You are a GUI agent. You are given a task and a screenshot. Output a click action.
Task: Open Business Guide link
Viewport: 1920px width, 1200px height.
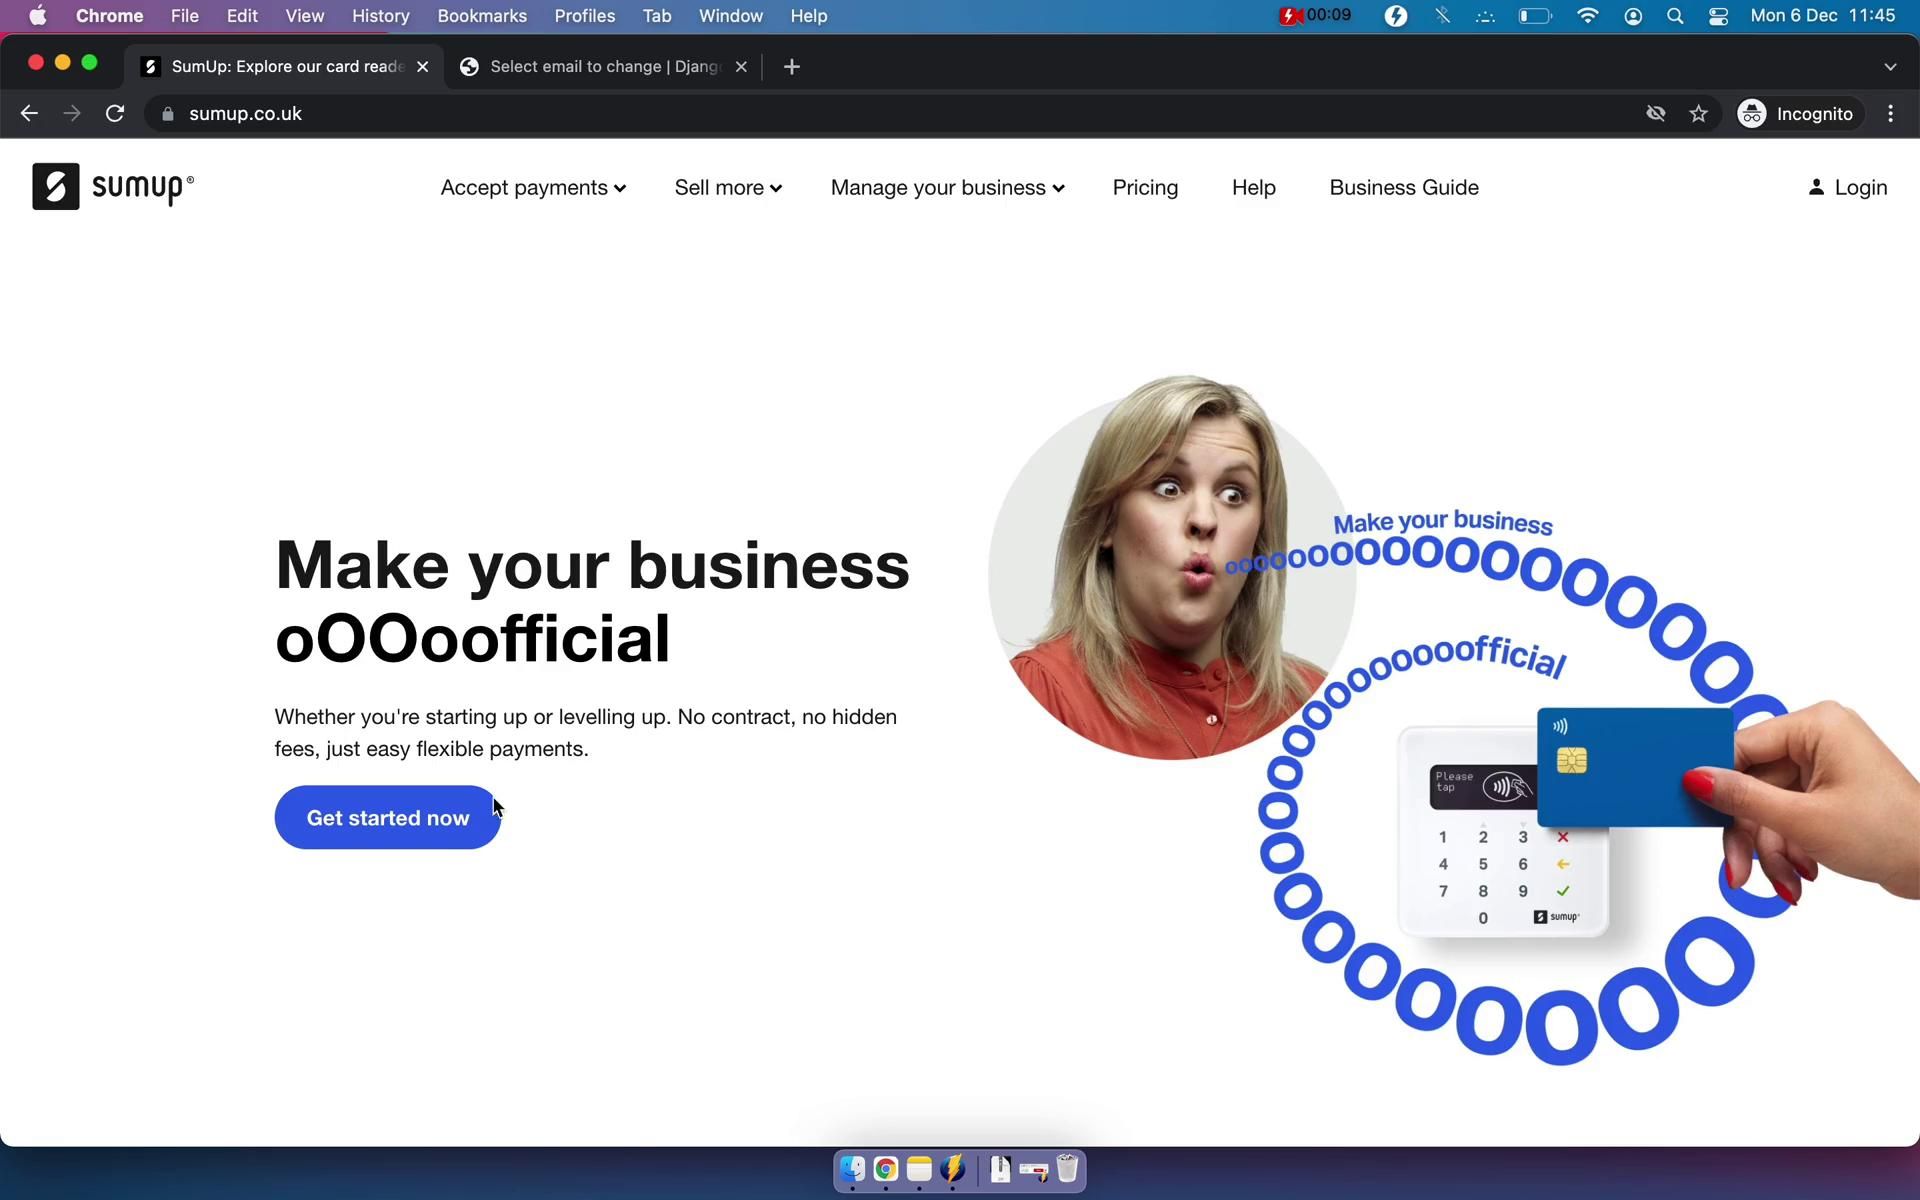(x=1403, y=188)
